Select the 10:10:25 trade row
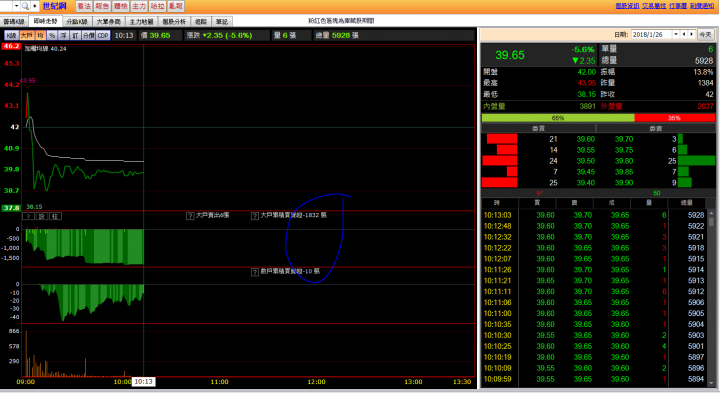 pos(594,346)
